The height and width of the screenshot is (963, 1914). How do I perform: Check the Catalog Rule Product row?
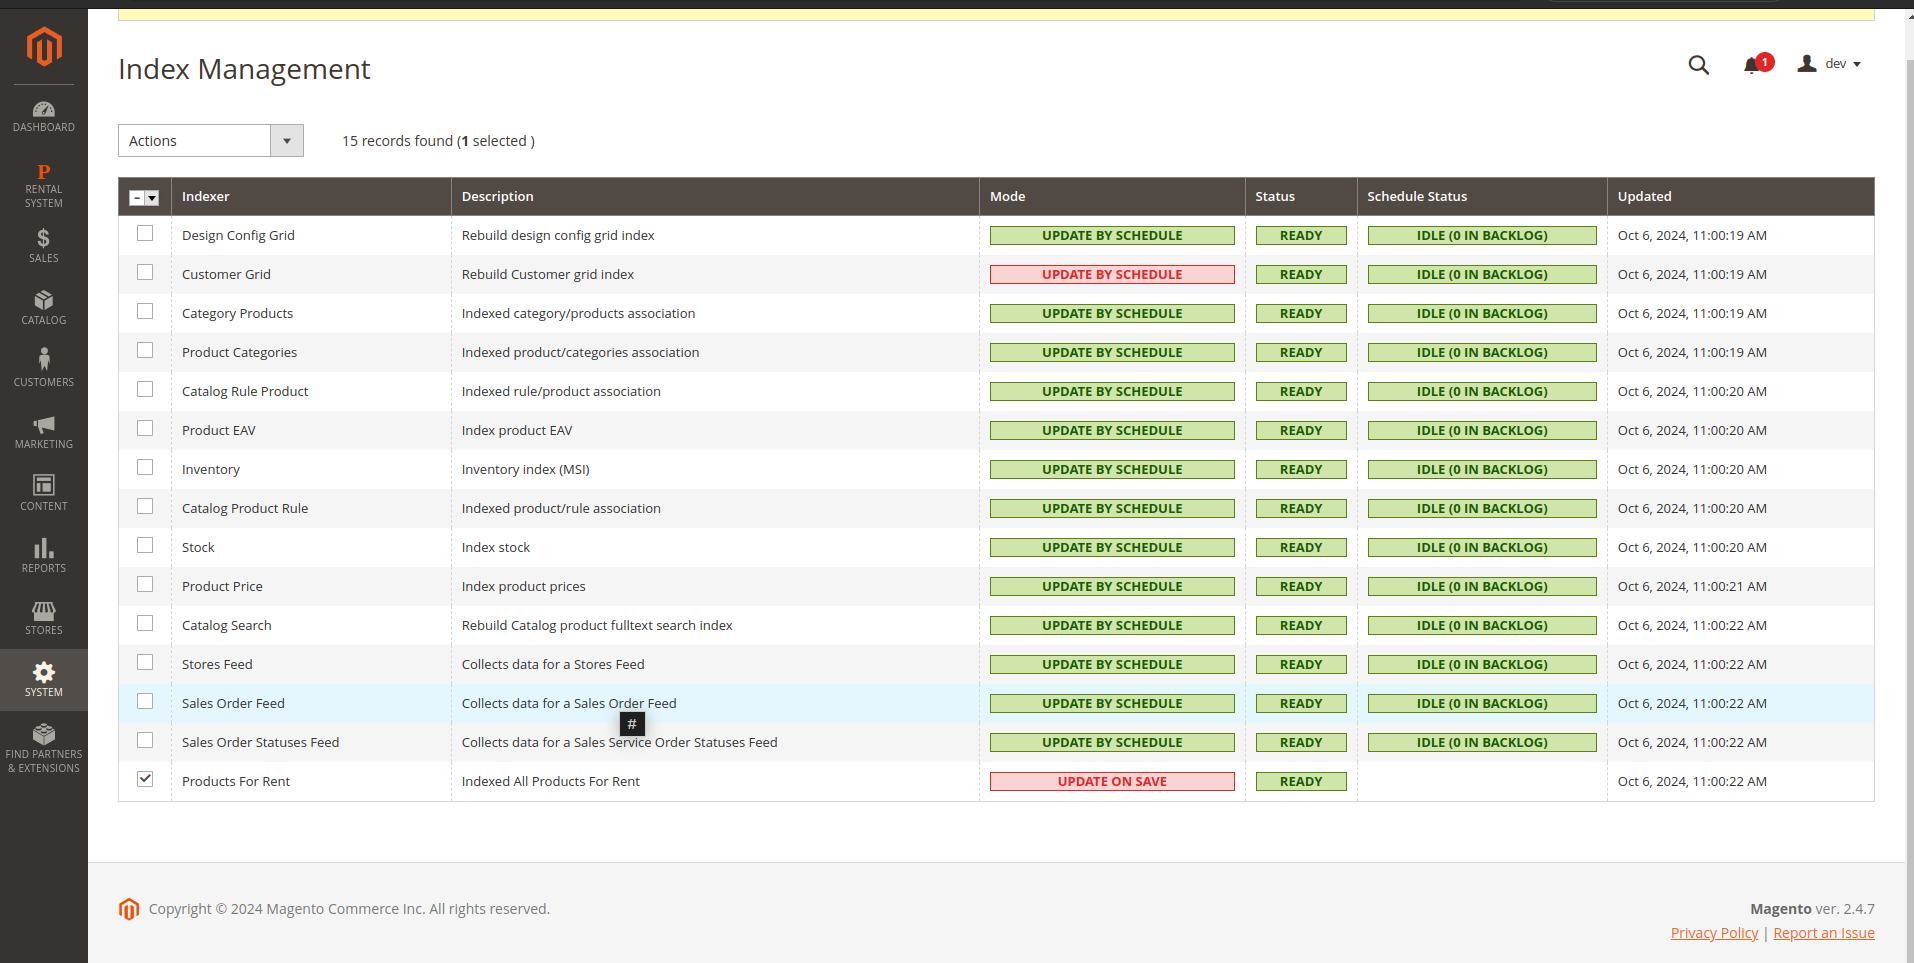[x=145, y=389]
